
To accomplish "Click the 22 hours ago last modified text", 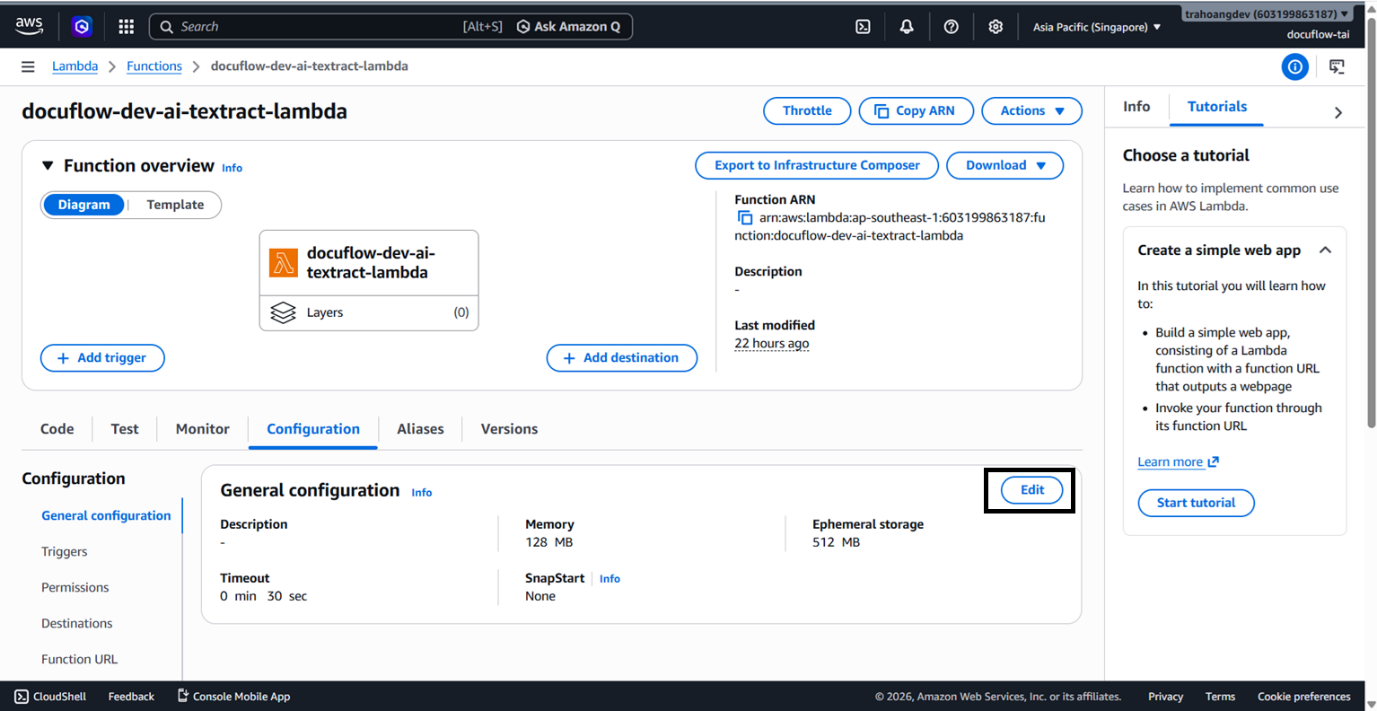I will pyautogui.click(x=772, y=343).
